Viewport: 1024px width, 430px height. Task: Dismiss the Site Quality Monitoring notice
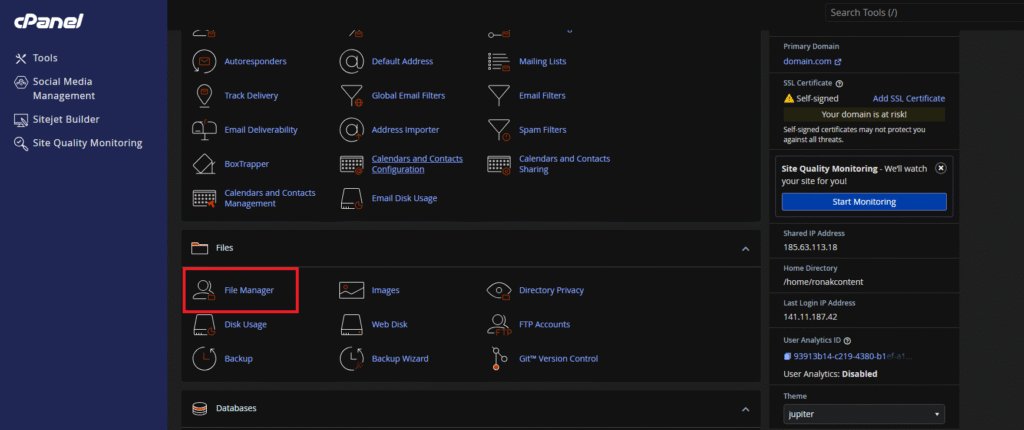coord(940,168)
